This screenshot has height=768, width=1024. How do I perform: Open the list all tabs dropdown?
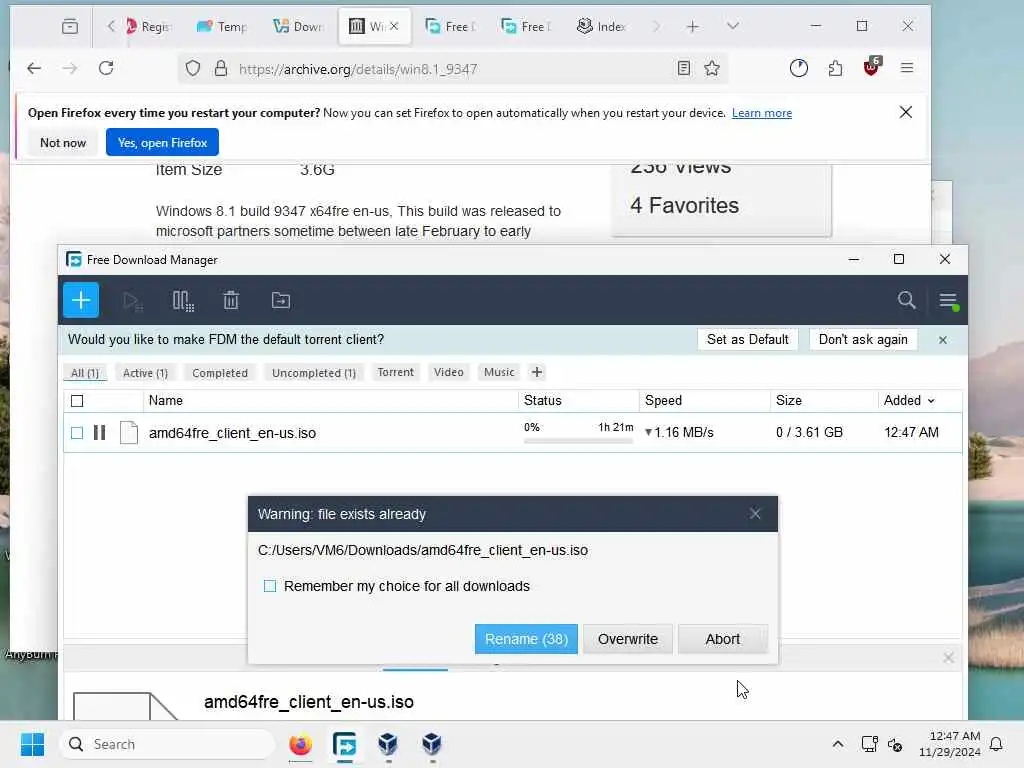coord(733,26)
